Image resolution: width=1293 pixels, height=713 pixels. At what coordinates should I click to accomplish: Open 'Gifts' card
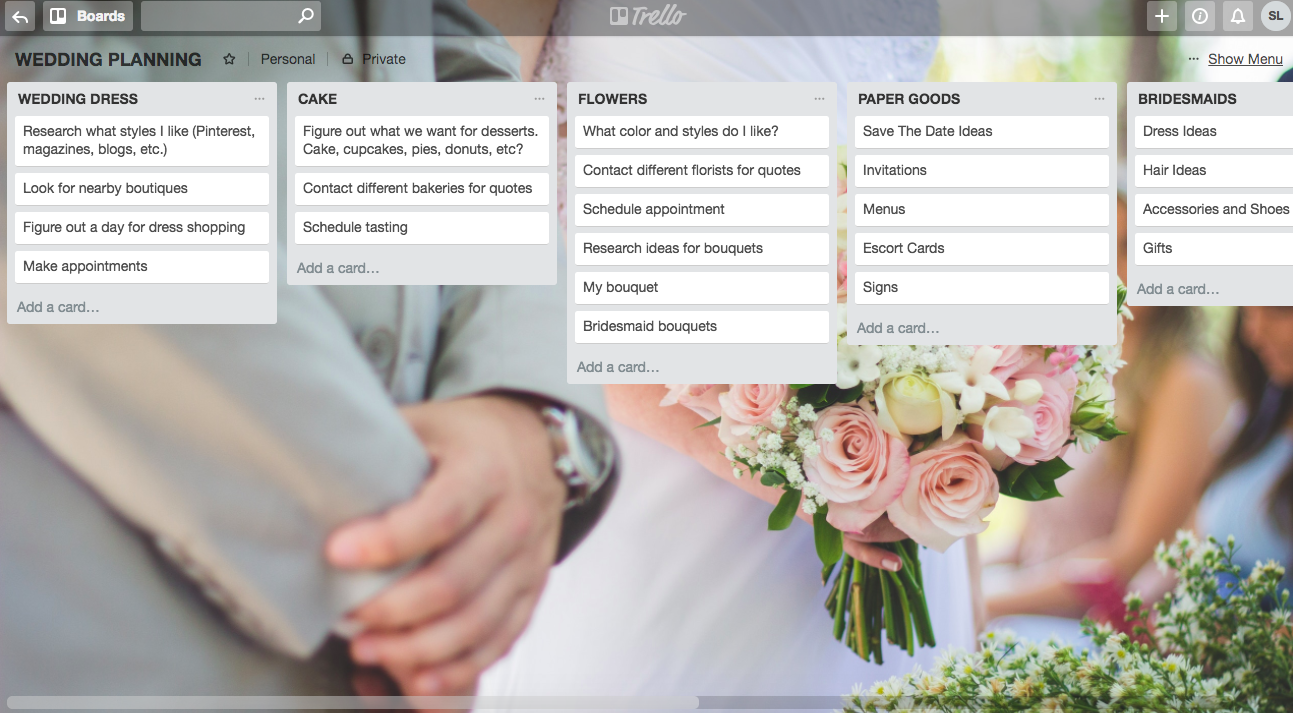(x=1214, y=248)
